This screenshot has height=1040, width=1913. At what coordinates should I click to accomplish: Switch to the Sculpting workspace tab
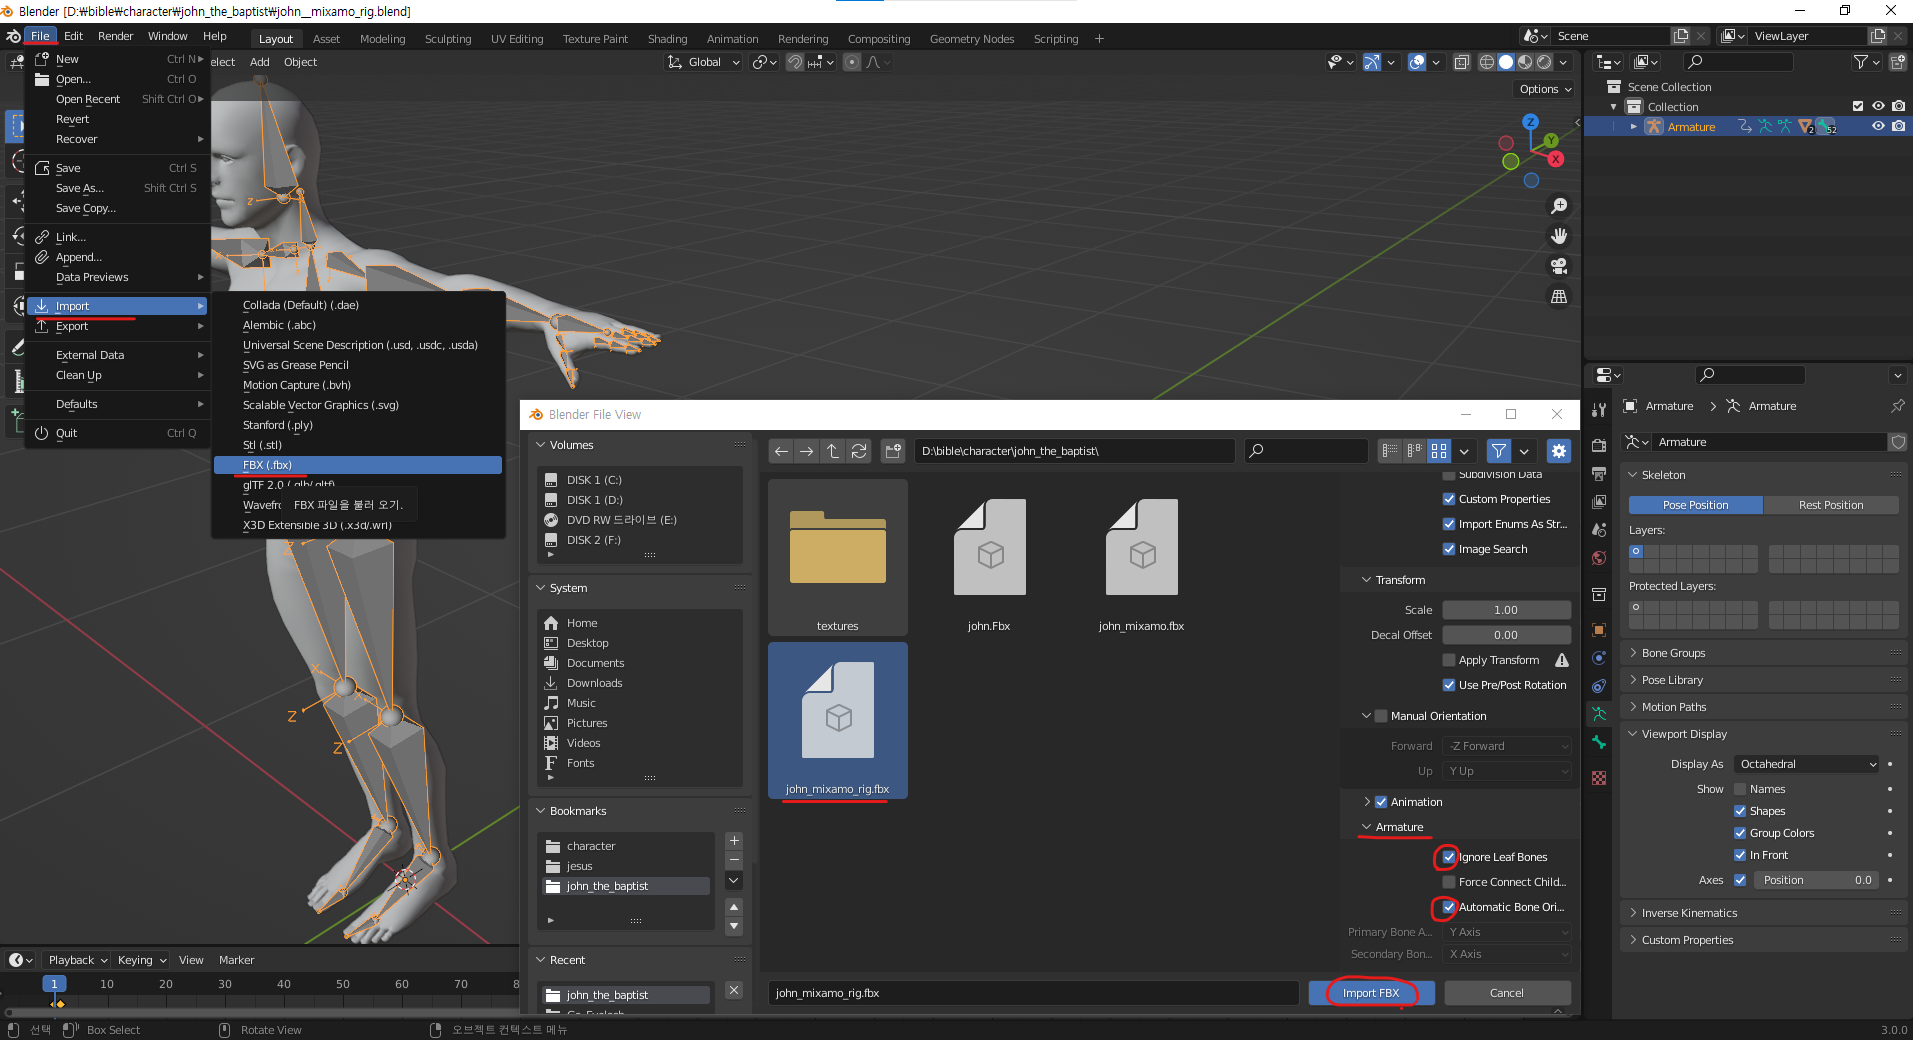(448, 39)
